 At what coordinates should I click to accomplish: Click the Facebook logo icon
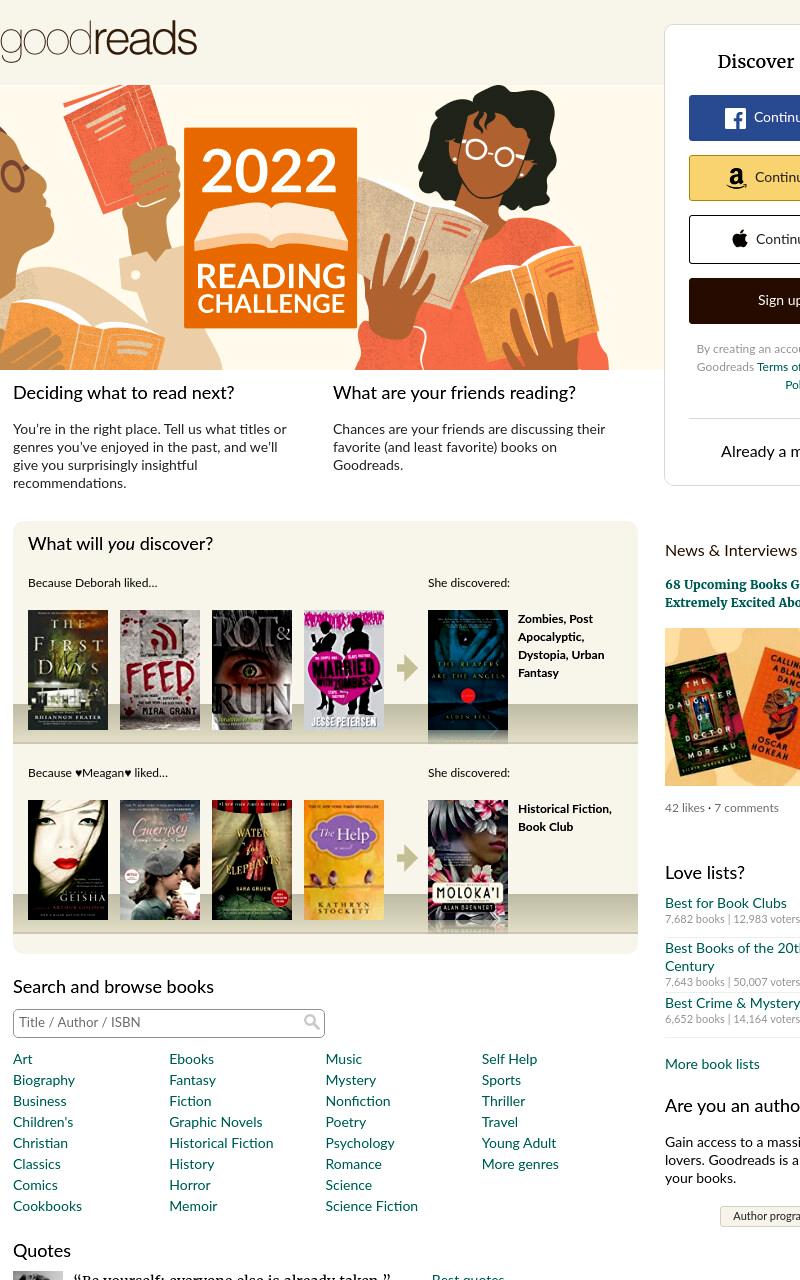(735, 118)
